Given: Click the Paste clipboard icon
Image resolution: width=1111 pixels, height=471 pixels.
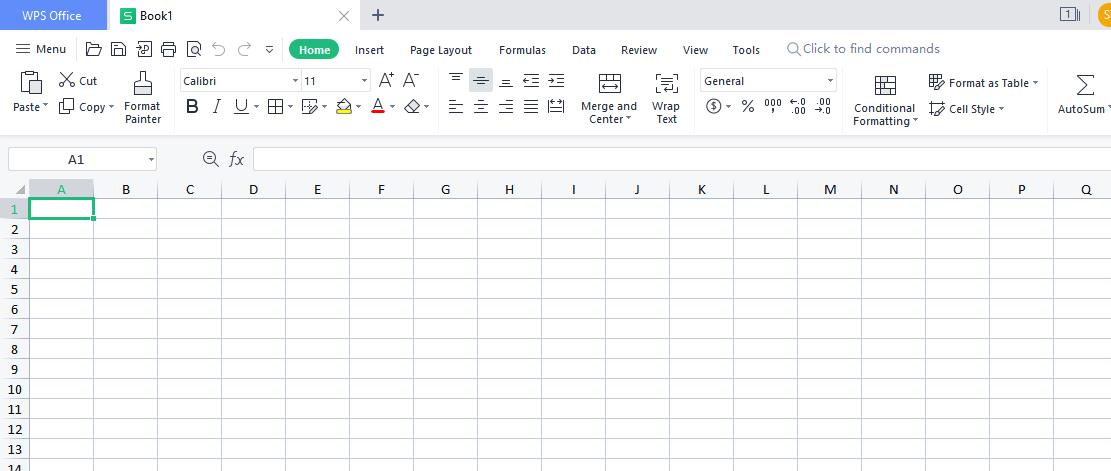Looking at the screenshot, I should coord(30,82).
